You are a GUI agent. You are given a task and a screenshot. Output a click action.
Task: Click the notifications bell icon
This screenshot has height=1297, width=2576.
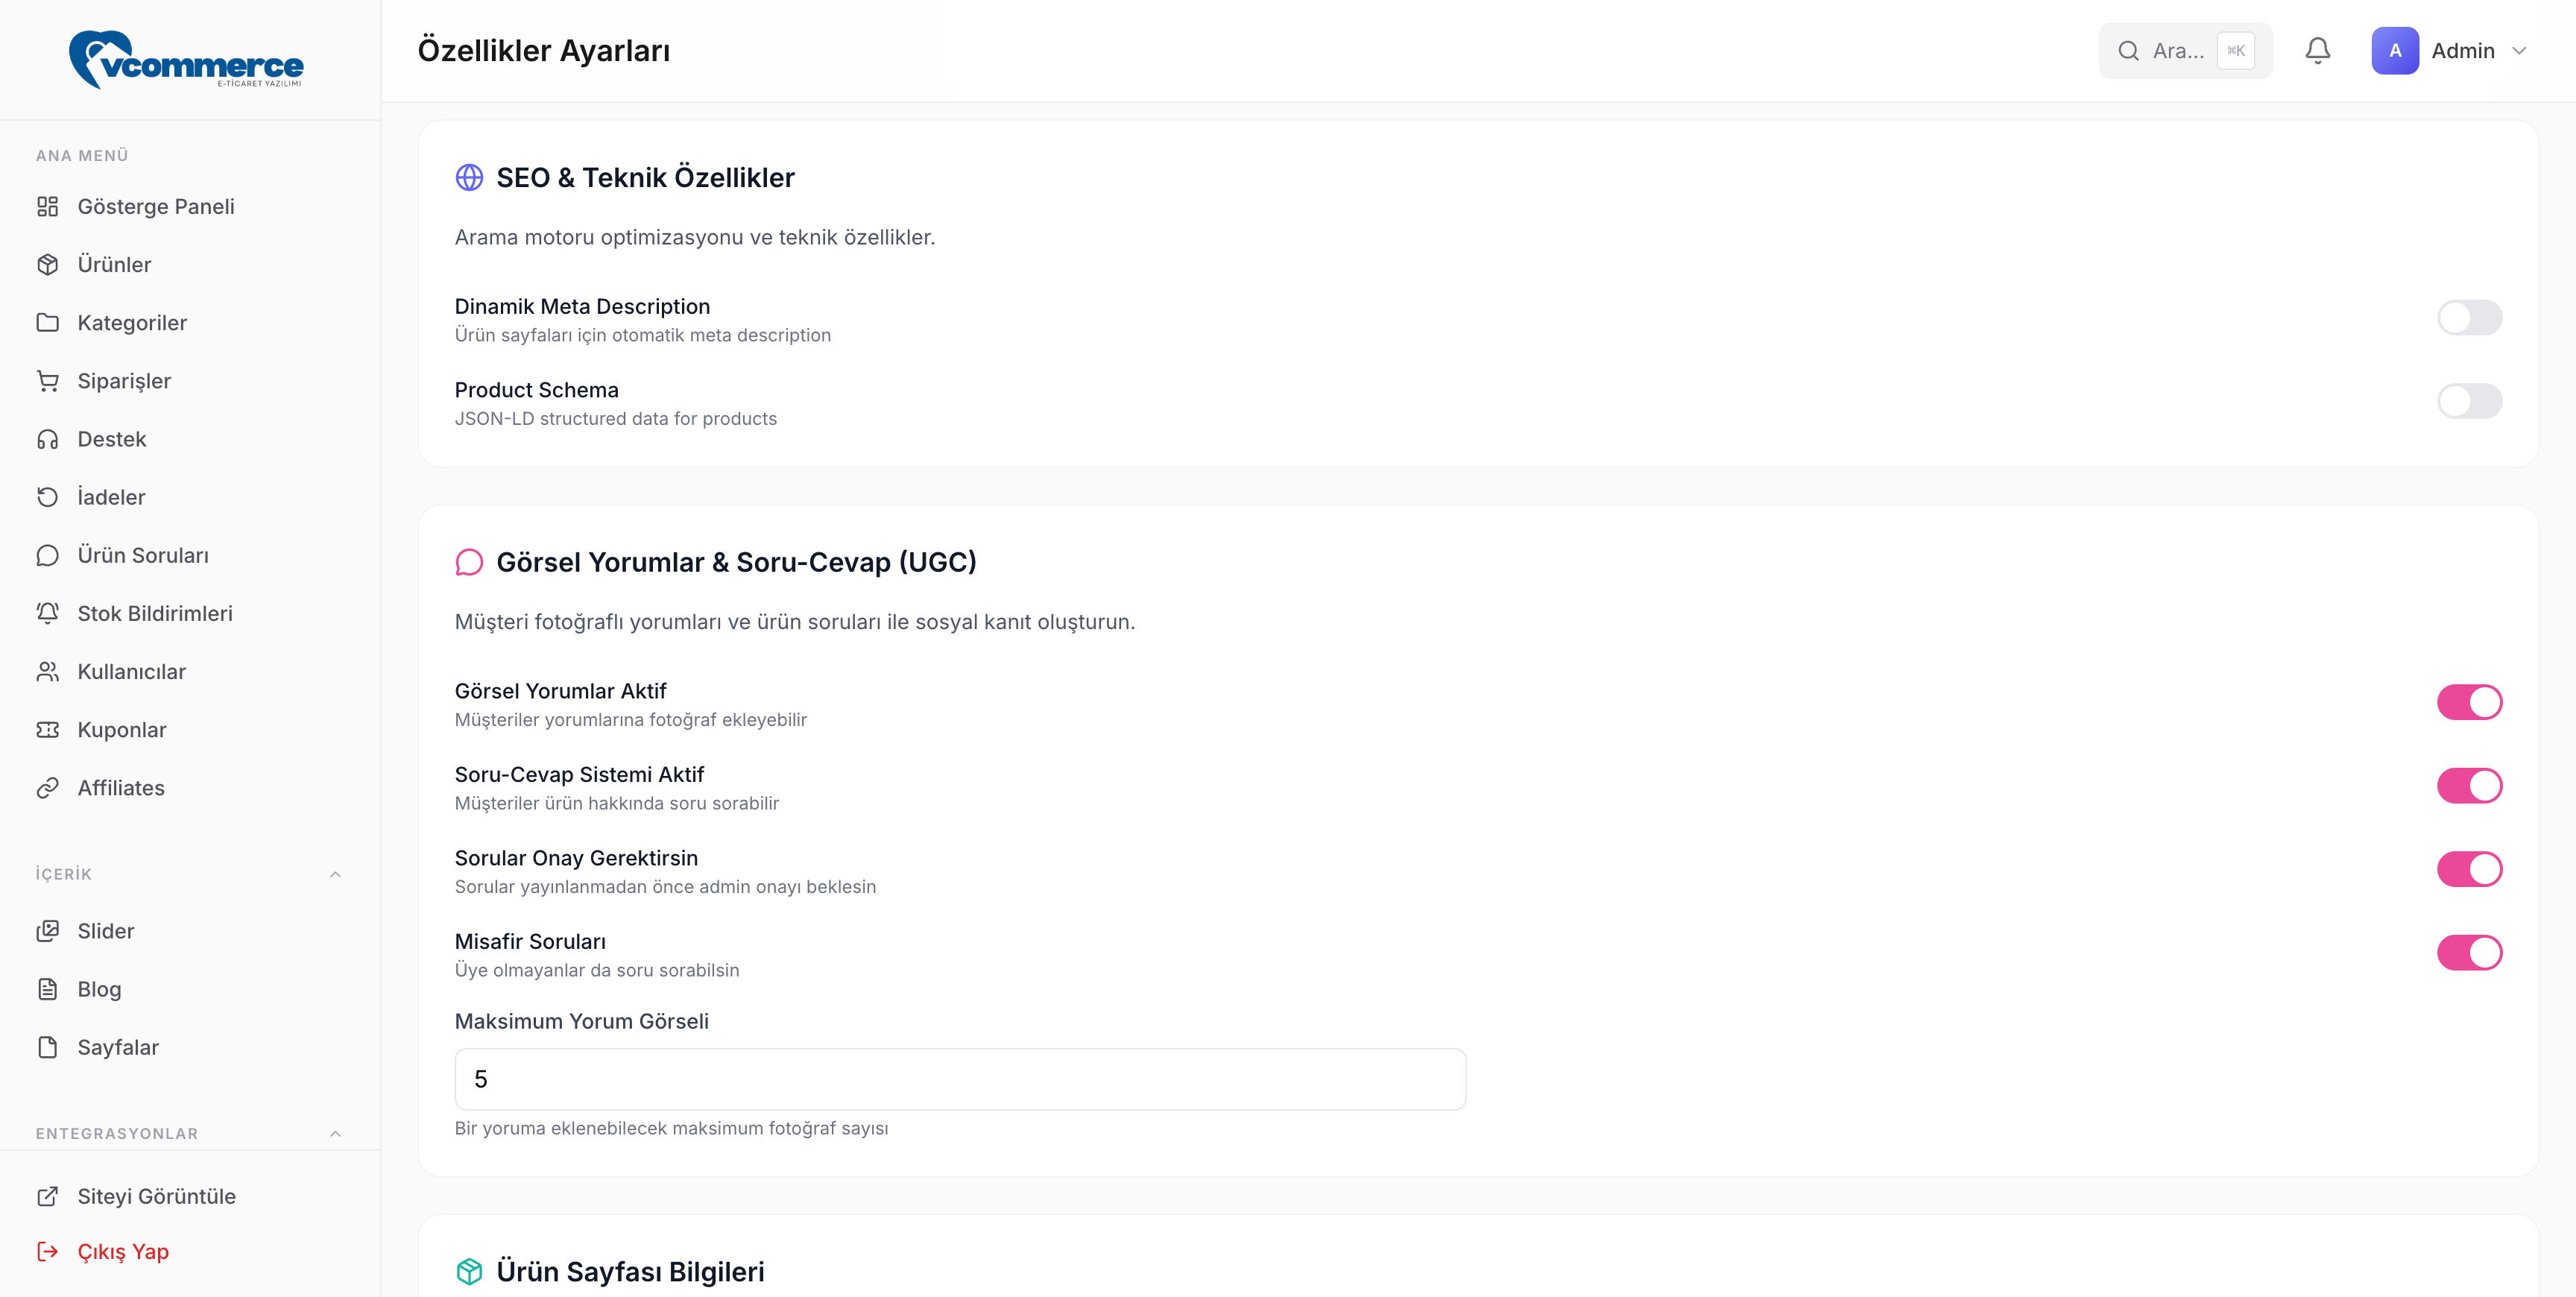point(2317,51)
